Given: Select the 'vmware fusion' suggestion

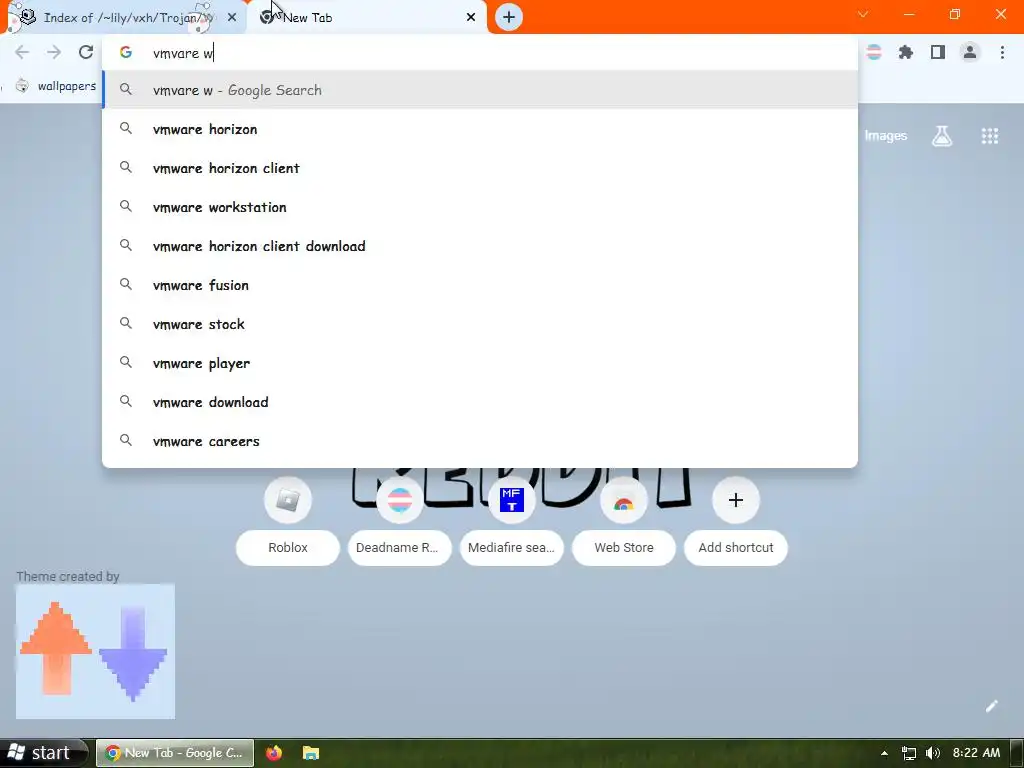Looking at the screenshot, I should coord(480,285).
